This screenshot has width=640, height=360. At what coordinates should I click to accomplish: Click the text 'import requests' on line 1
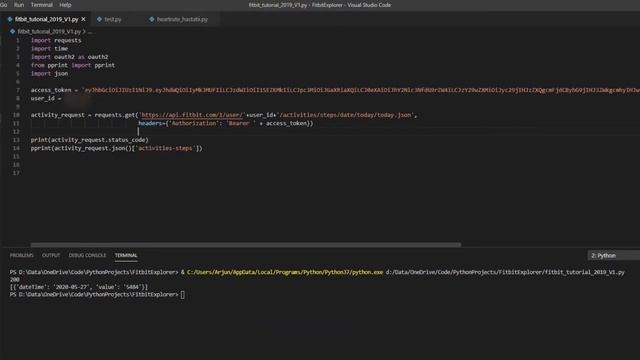56,40
